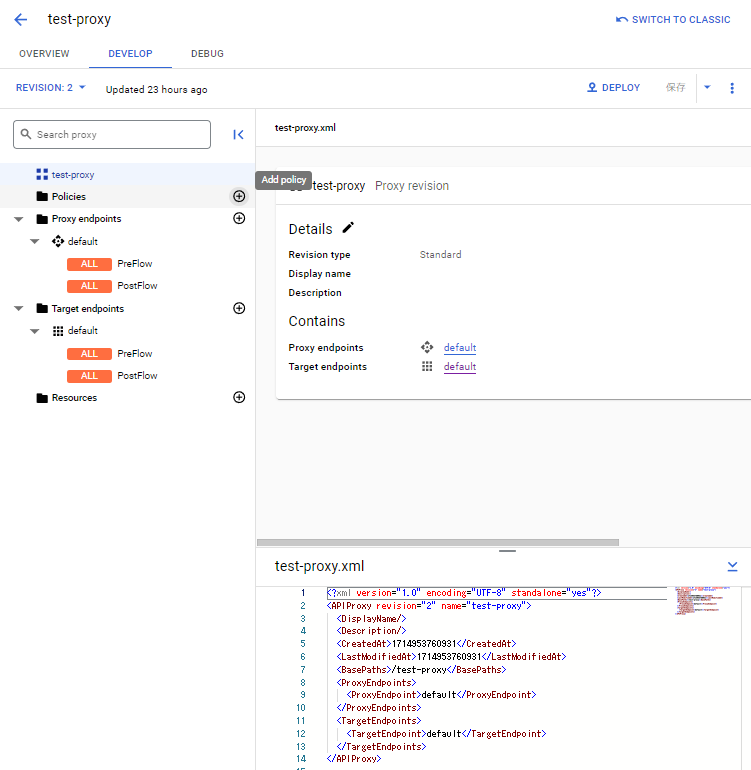Click the LastModifiedAt line in editor

451,657
